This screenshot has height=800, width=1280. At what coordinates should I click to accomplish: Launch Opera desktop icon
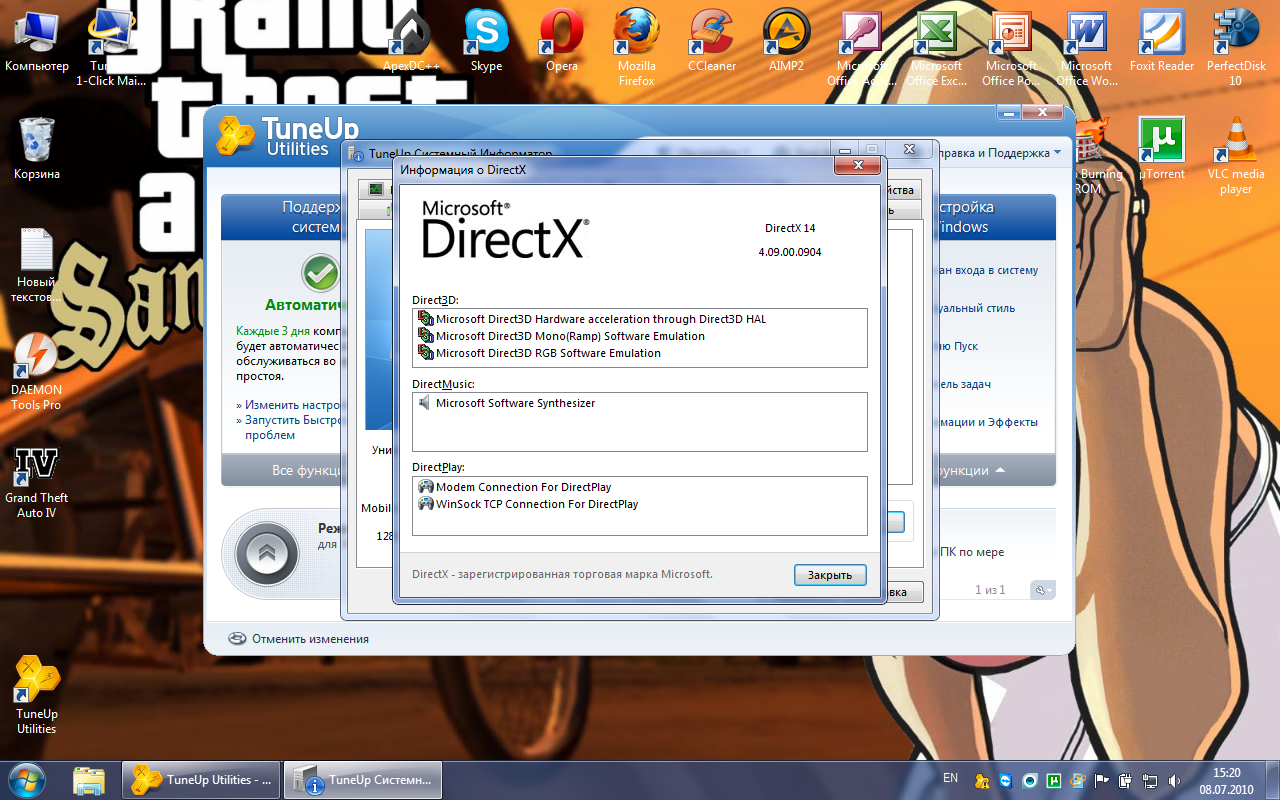[562, 42]
